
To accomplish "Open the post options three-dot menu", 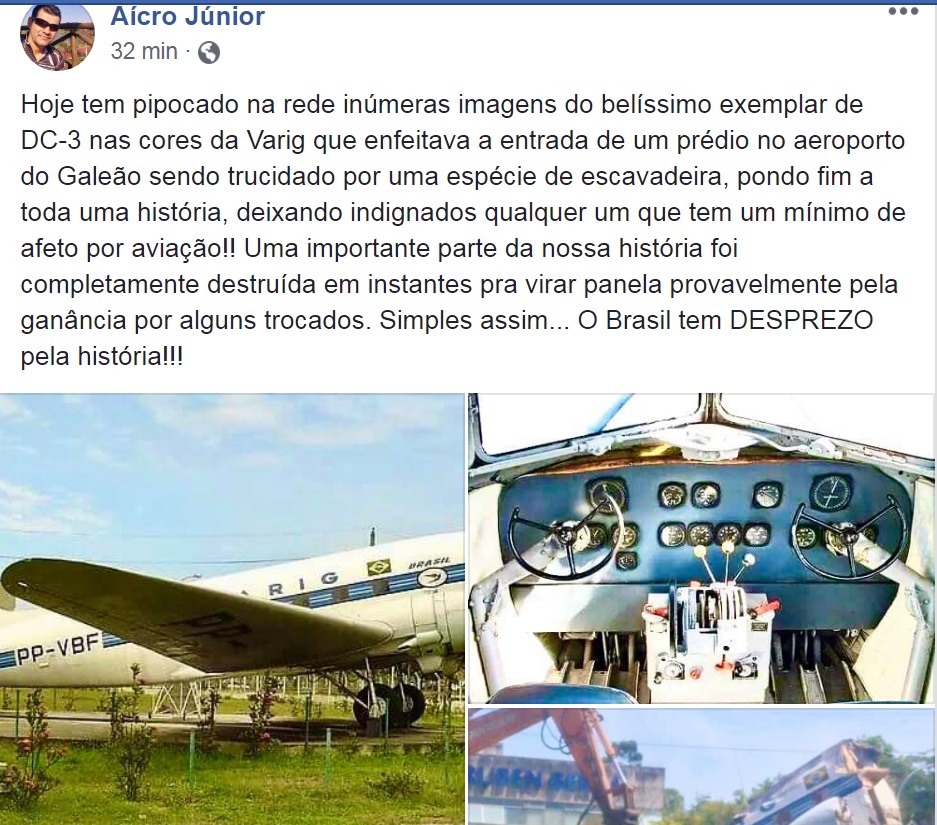I will pyautogui.click(x=903, y=11).
